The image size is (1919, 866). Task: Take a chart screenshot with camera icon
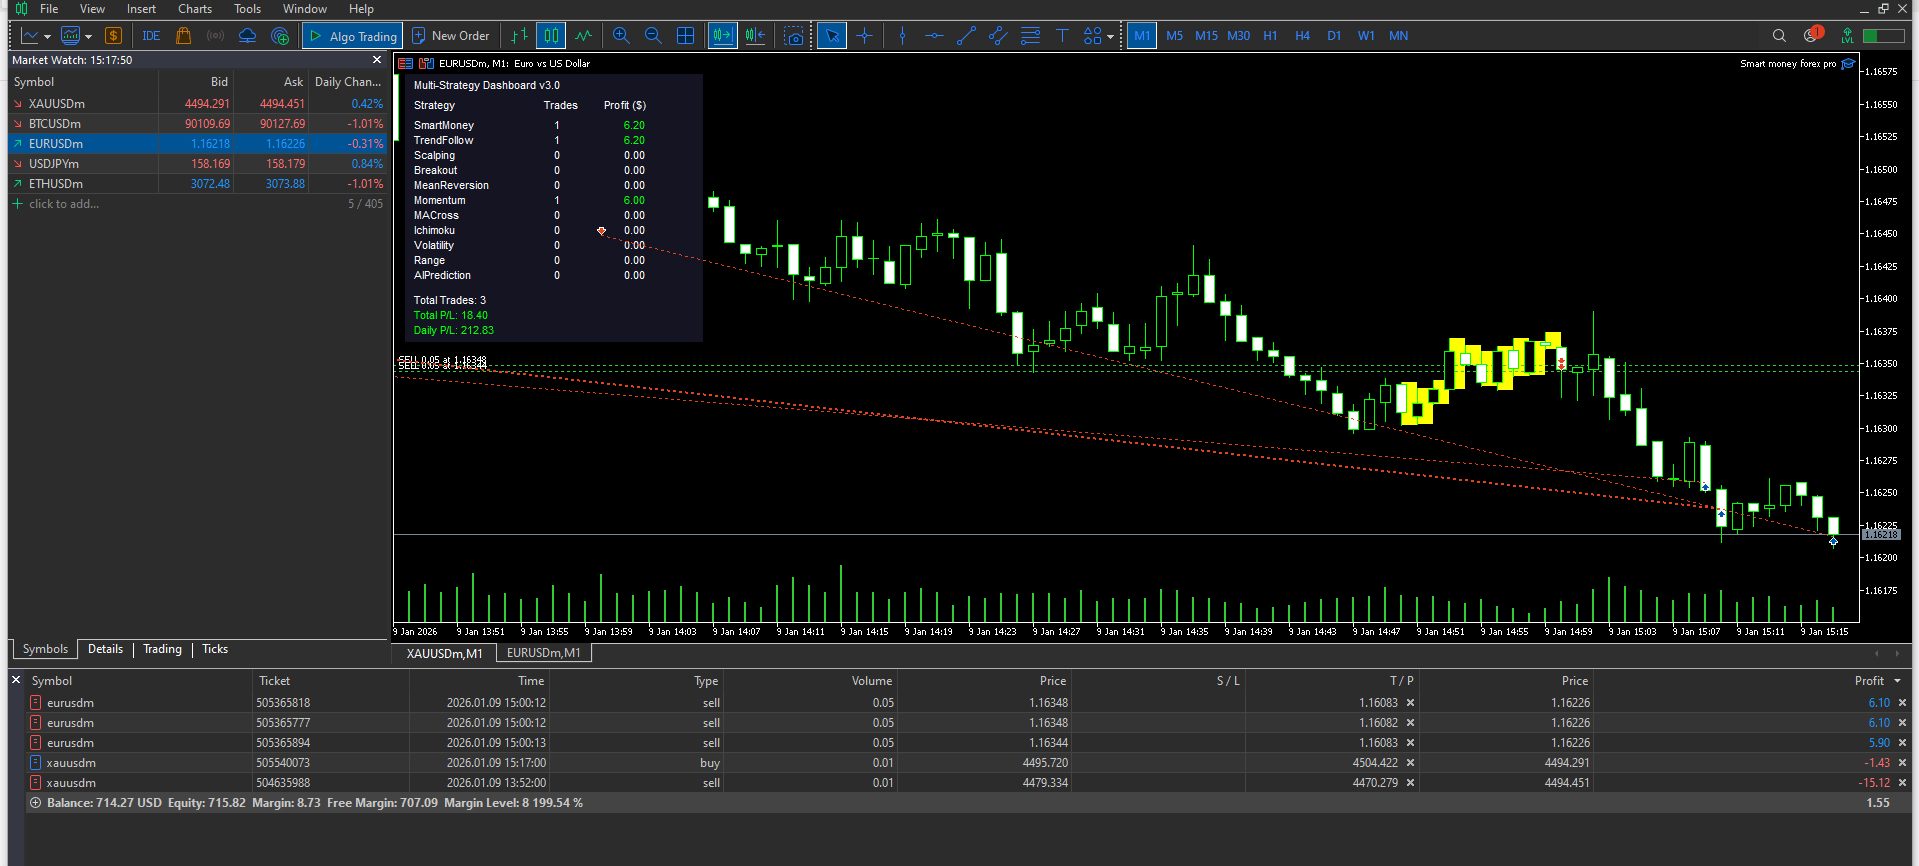pyautogui.click(x=794, y=36)
